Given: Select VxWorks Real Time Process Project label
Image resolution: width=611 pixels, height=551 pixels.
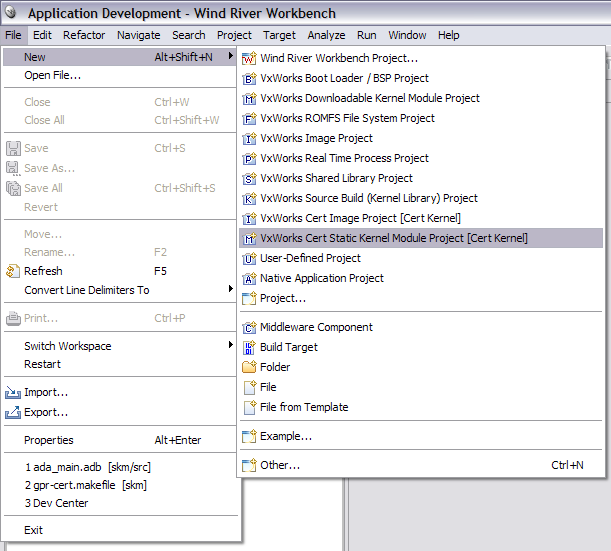Looking at the screenshot, I should 344,158.
